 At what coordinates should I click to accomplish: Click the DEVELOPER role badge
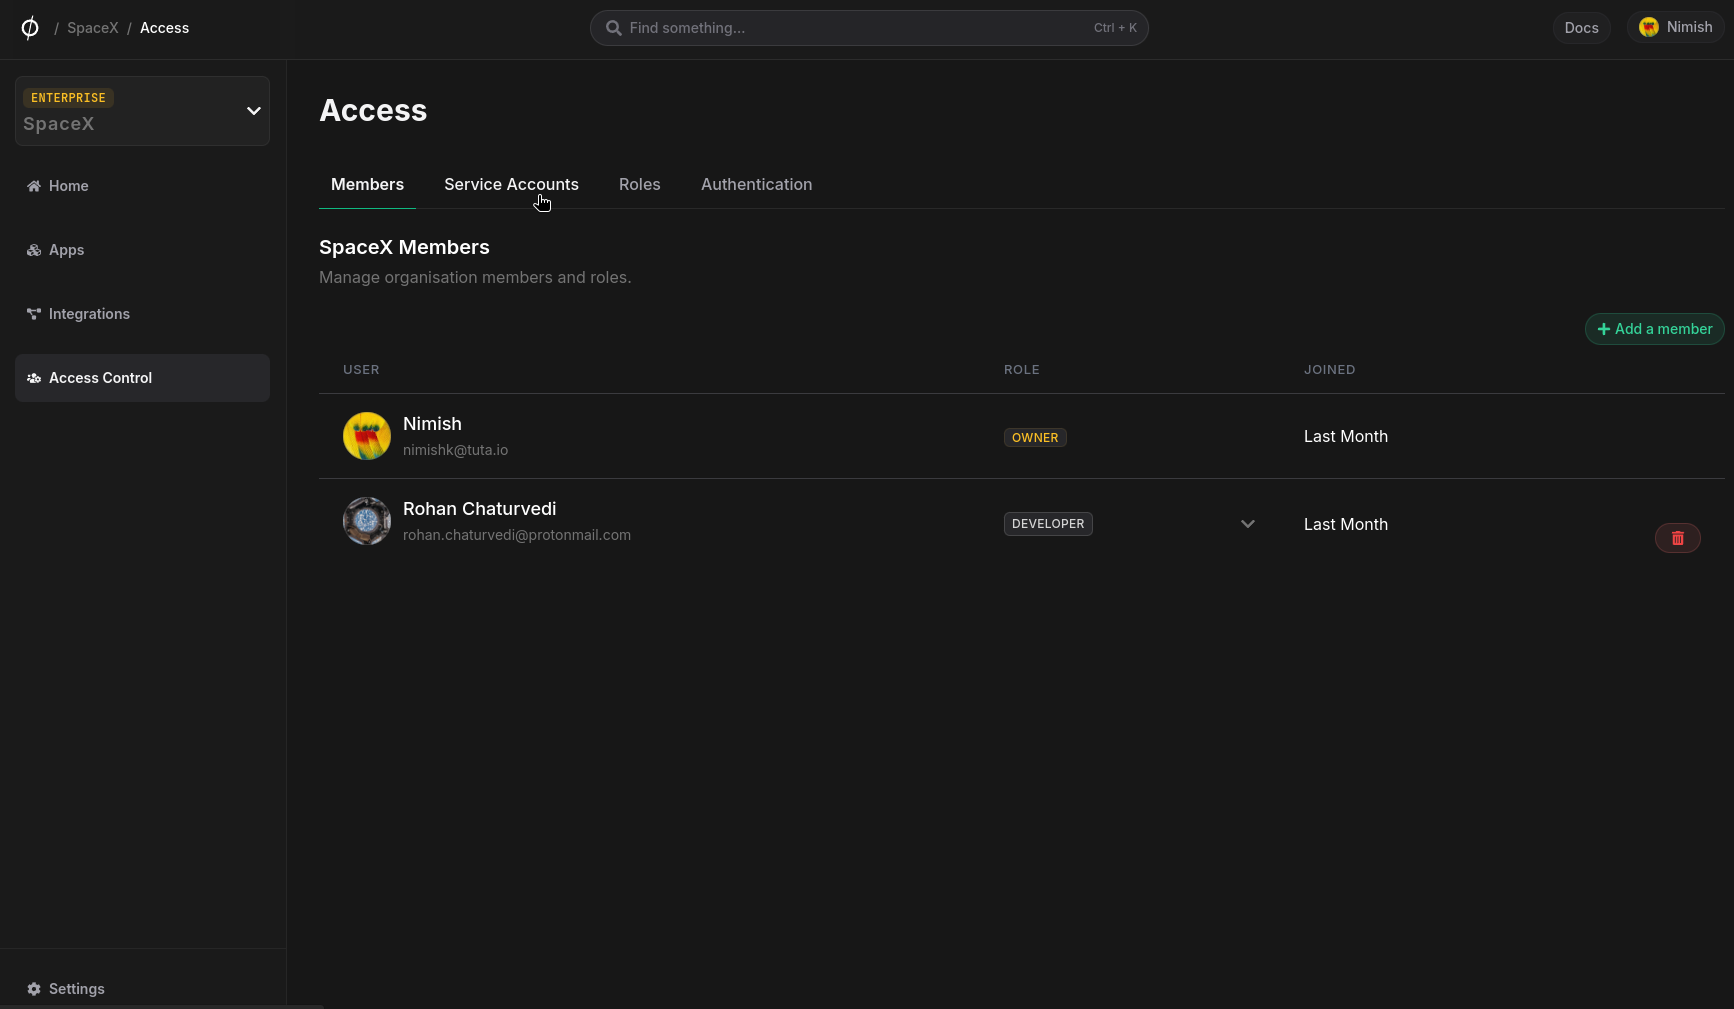(x=1048, y=524)
